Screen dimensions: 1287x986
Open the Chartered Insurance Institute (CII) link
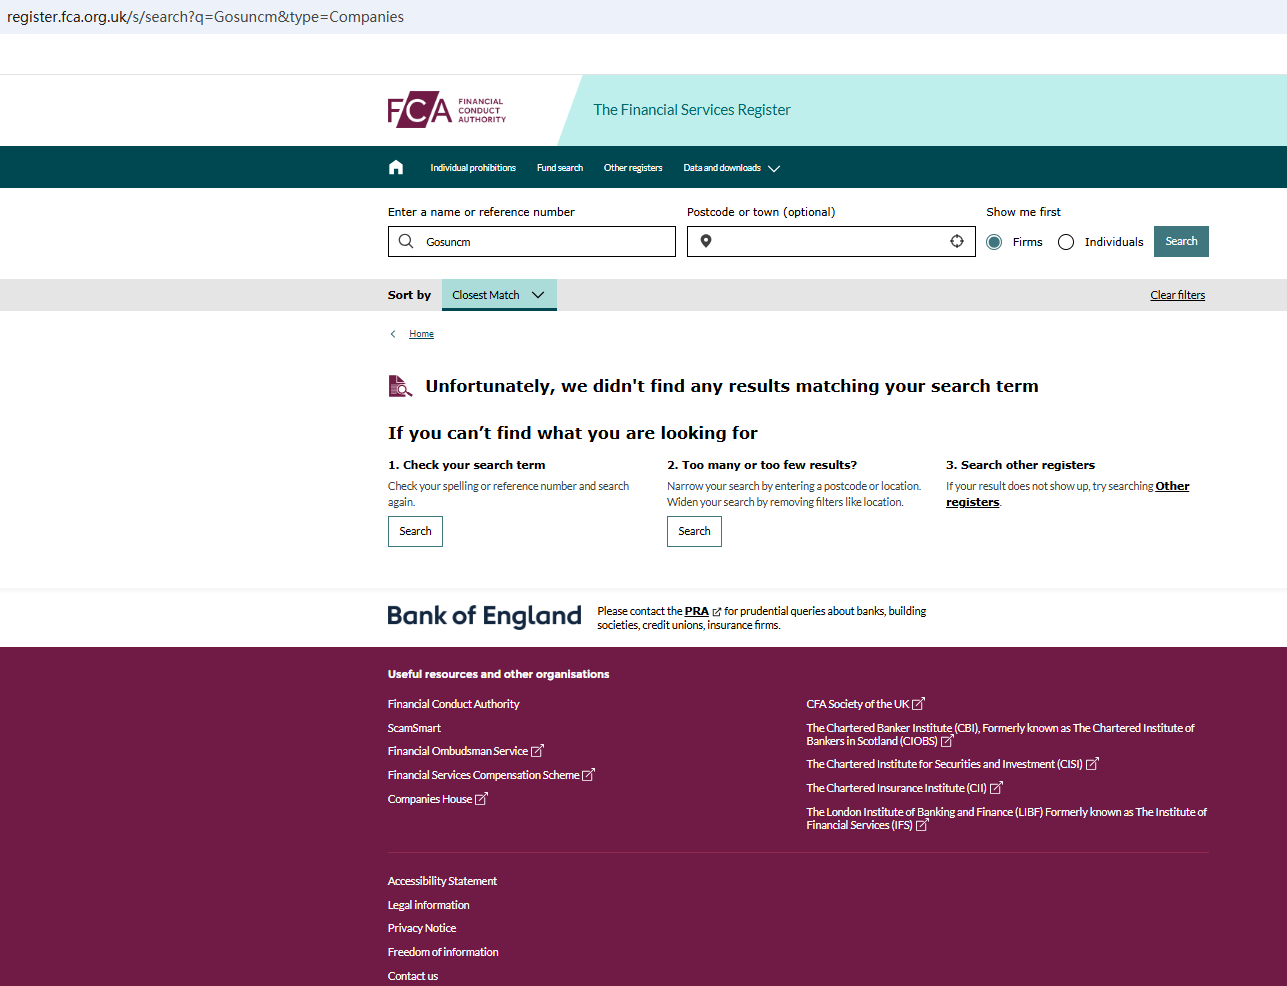pos(897,788)
